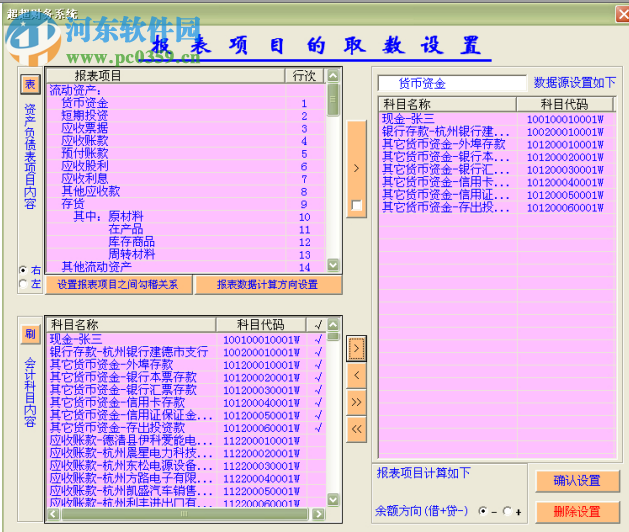The image size is (629, 532).
Task: Click 删除设置 button
Action: pos(577,512)
